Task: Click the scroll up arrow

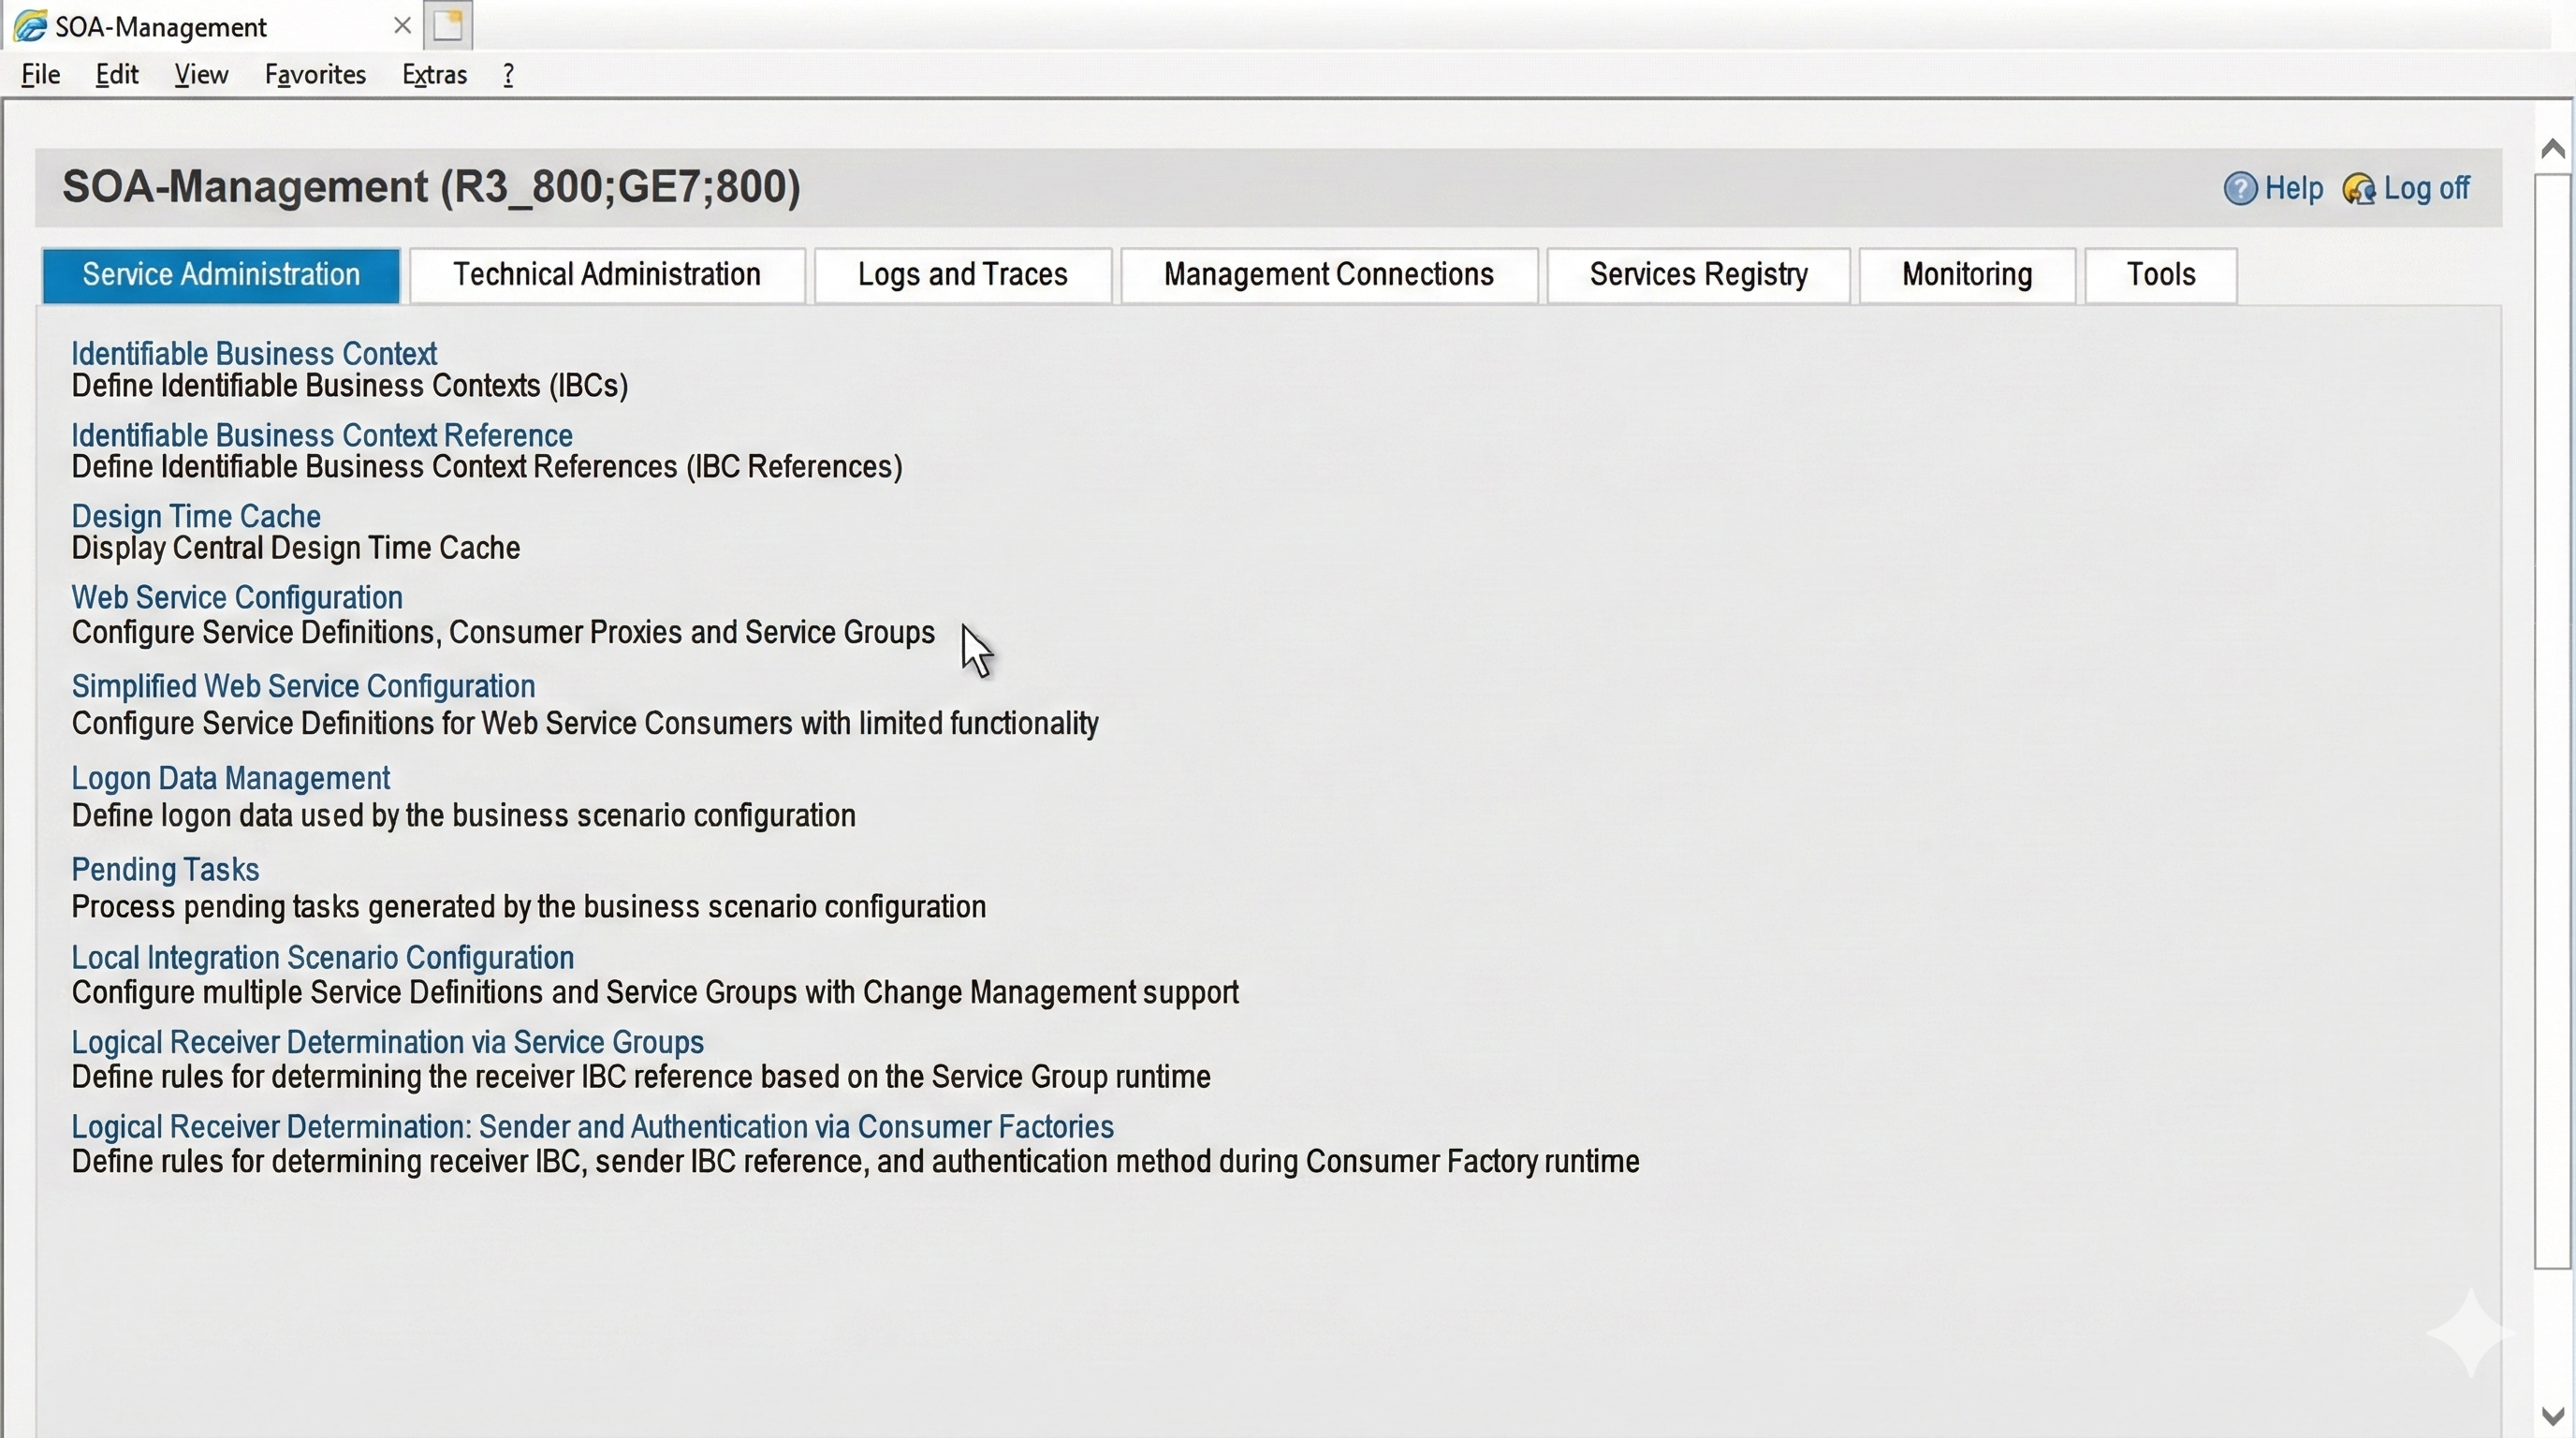Action: tap(2552, 149)
